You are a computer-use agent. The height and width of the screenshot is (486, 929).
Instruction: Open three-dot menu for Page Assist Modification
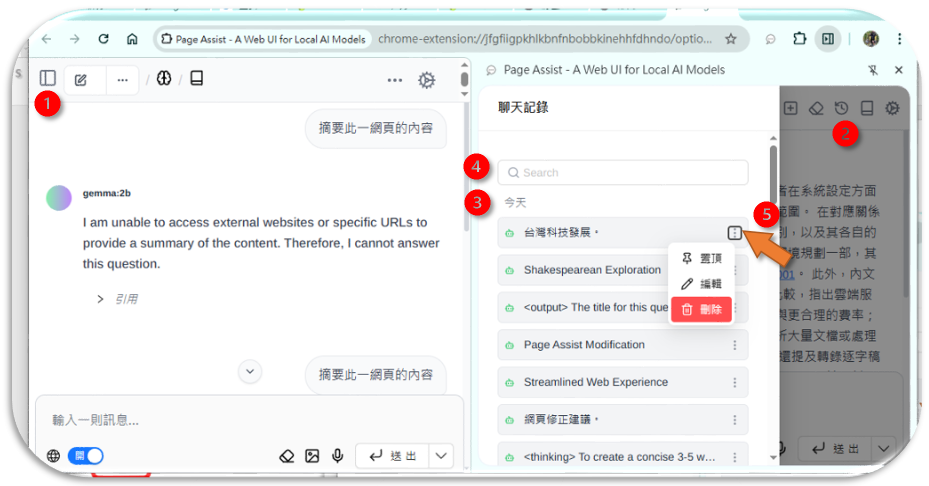tap(735, 345)
